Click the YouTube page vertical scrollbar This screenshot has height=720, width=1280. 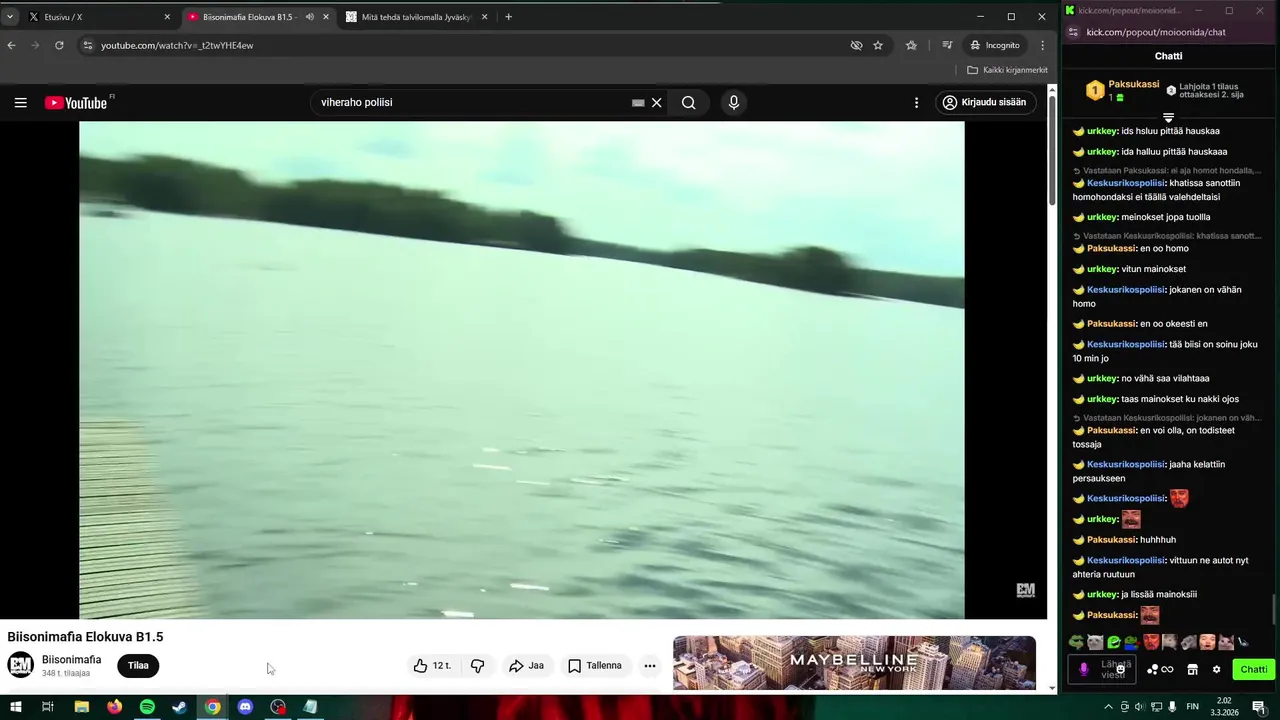point(1052,150)
